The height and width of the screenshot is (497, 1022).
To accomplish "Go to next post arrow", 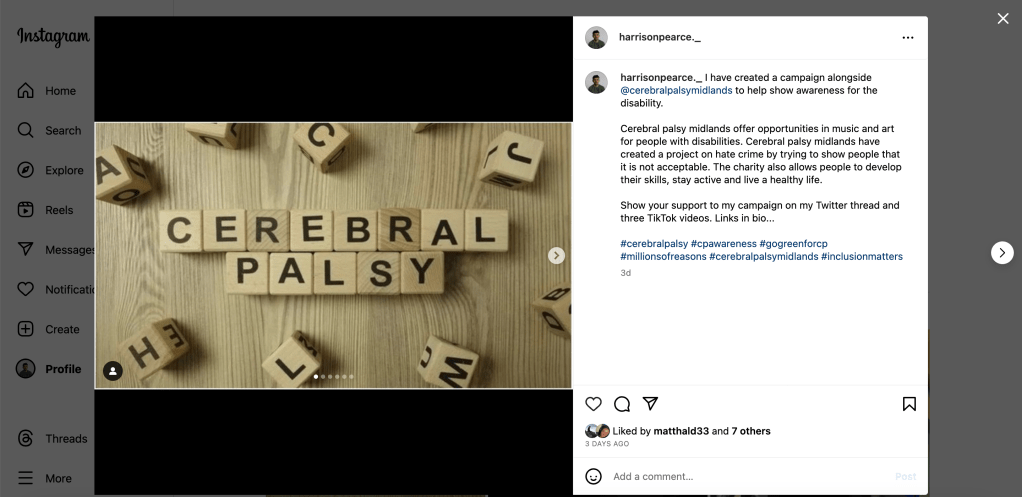I will (1002, 253).
